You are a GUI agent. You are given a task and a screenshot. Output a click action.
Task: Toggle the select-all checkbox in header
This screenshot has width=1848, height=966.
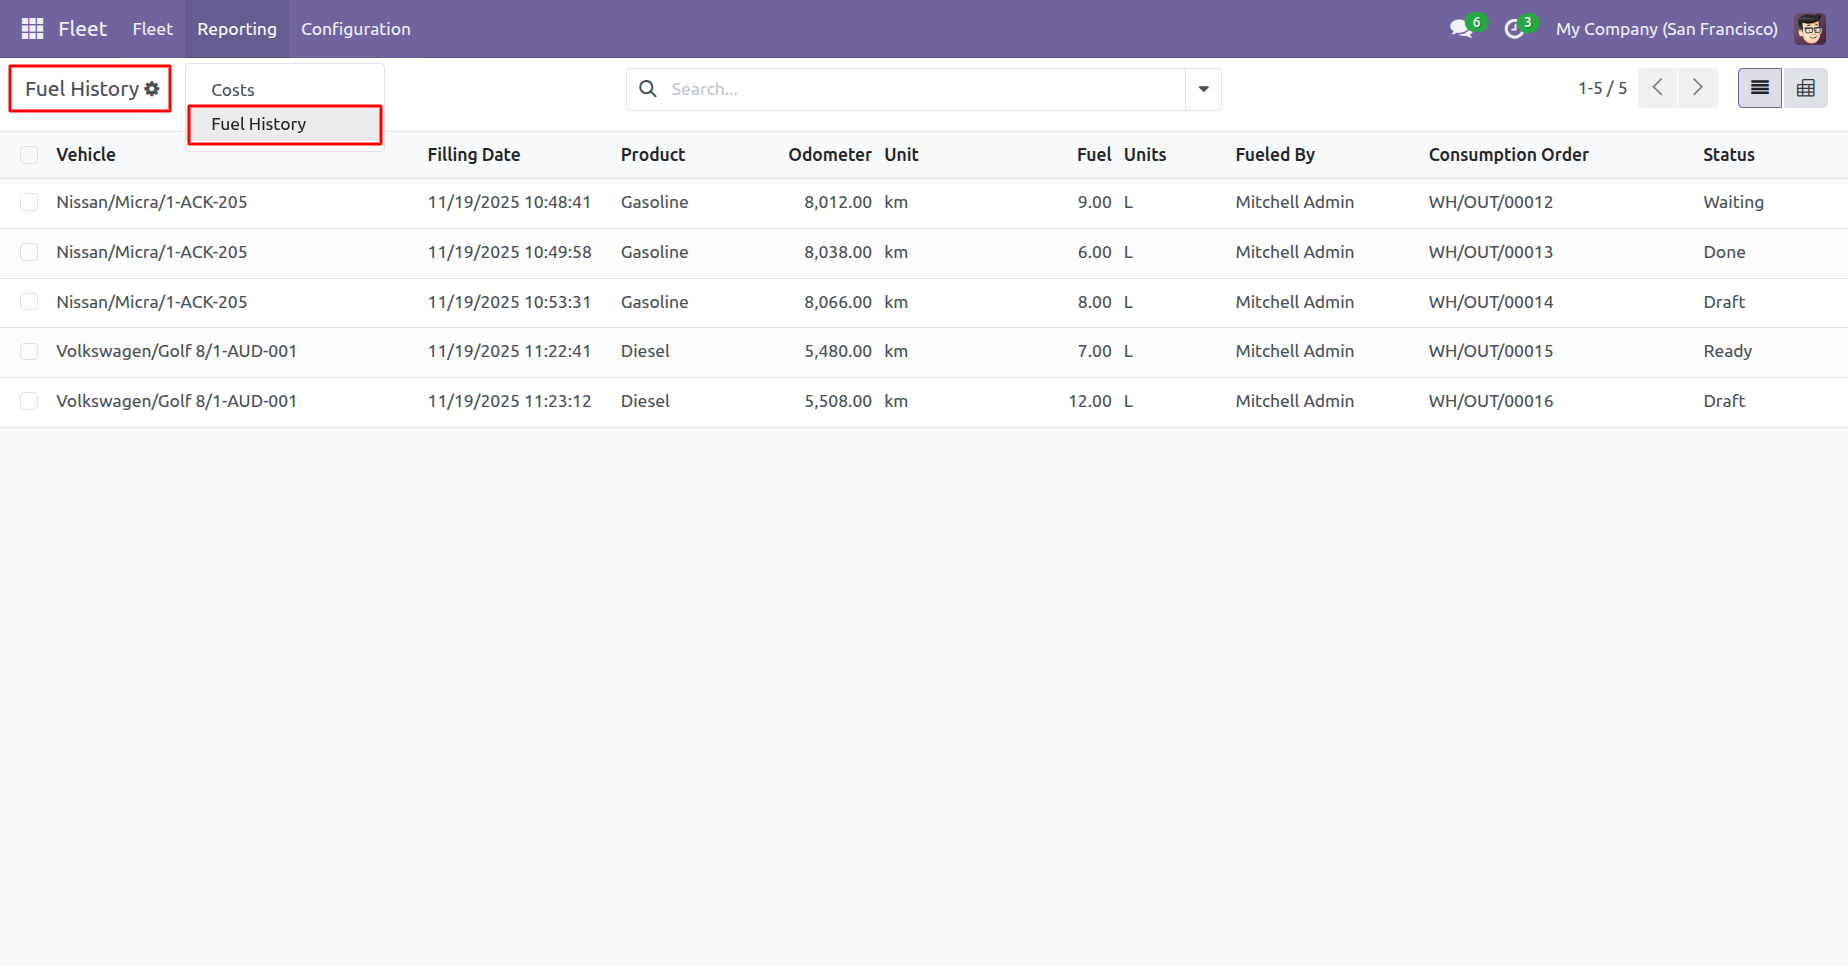coord(29,155)
